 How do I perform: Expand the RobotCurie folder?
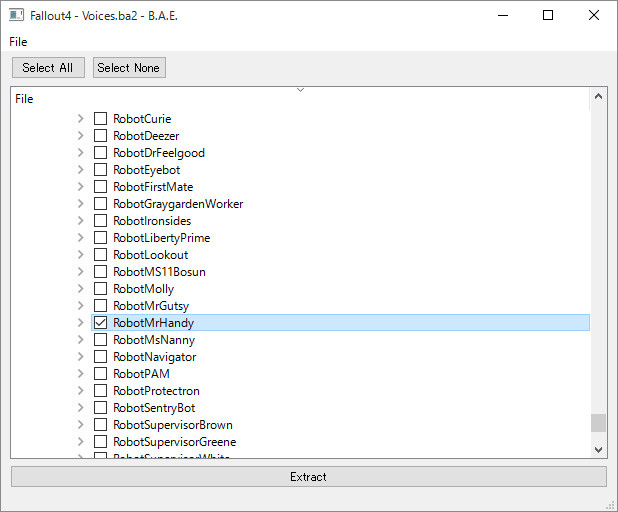pyautogui.click(x=81, y=119)
